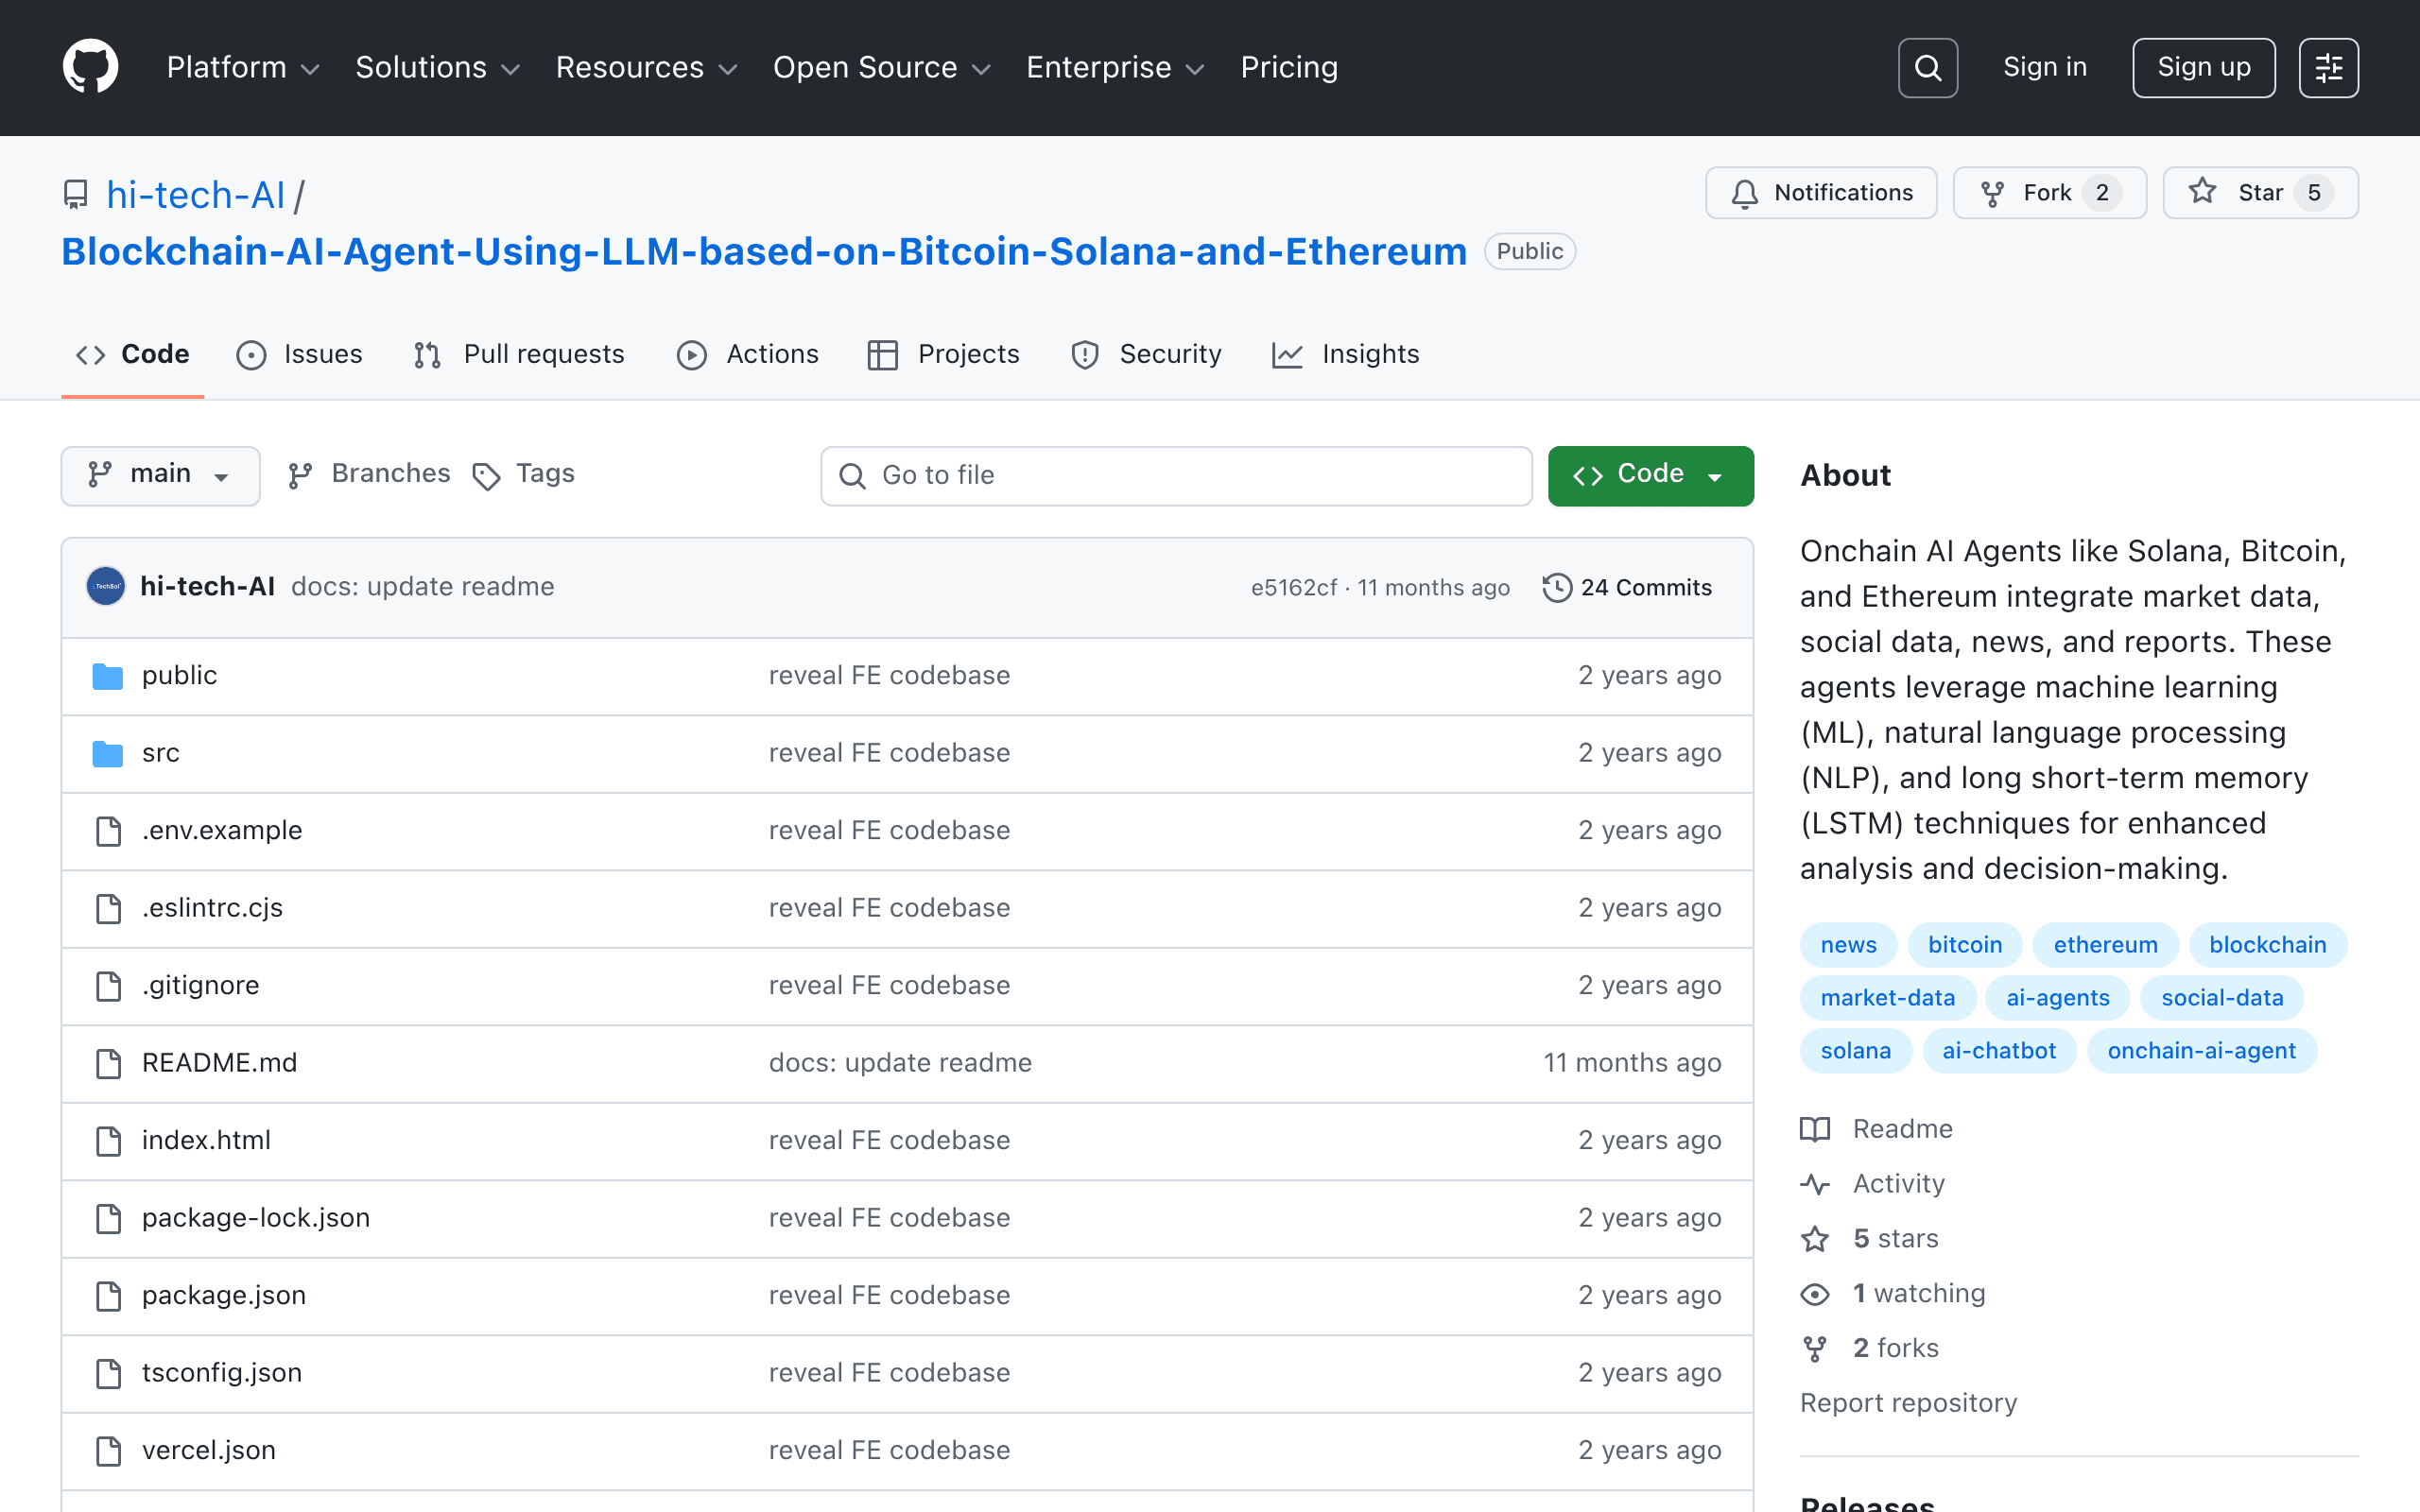Click the commit history clock icon
The width and height of the screenshot is (2420, 1512).
pyautogui.click(x=1556, y=588)
